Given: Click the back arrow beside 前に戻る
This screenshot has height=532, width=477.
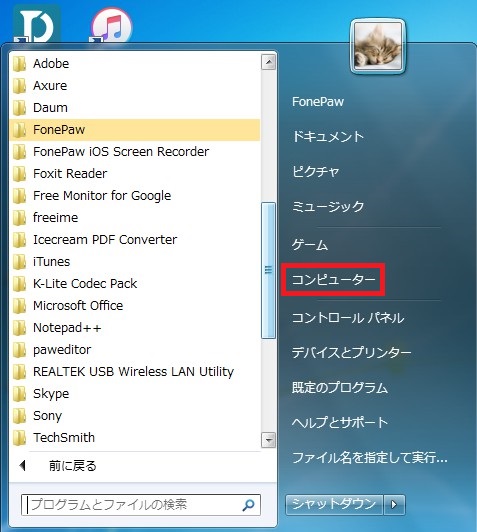Looking at the screenshot, I should (x=23, y=466).
